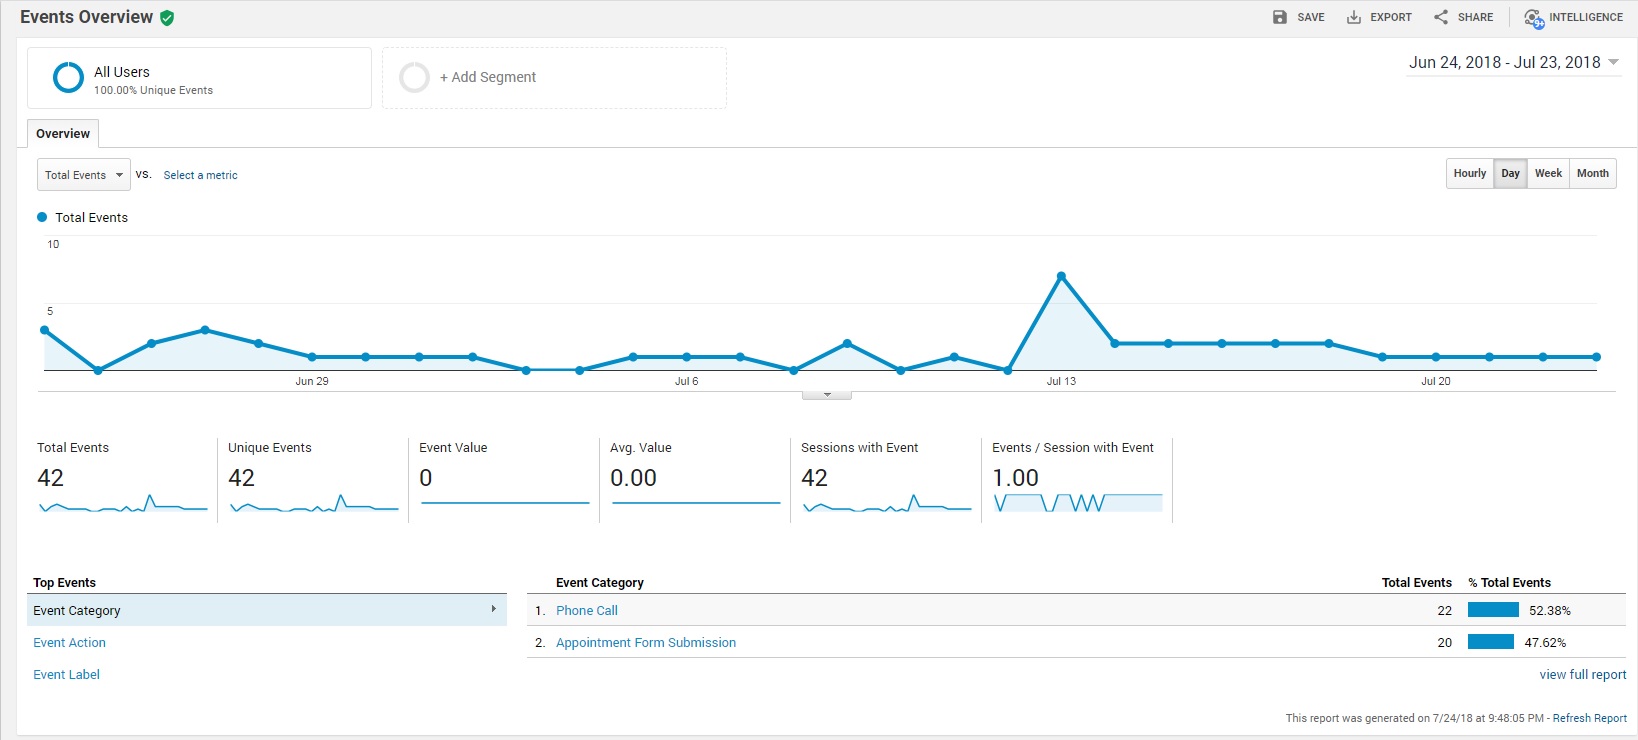Click the All Users segment circle icon

(x=68, y=78)
